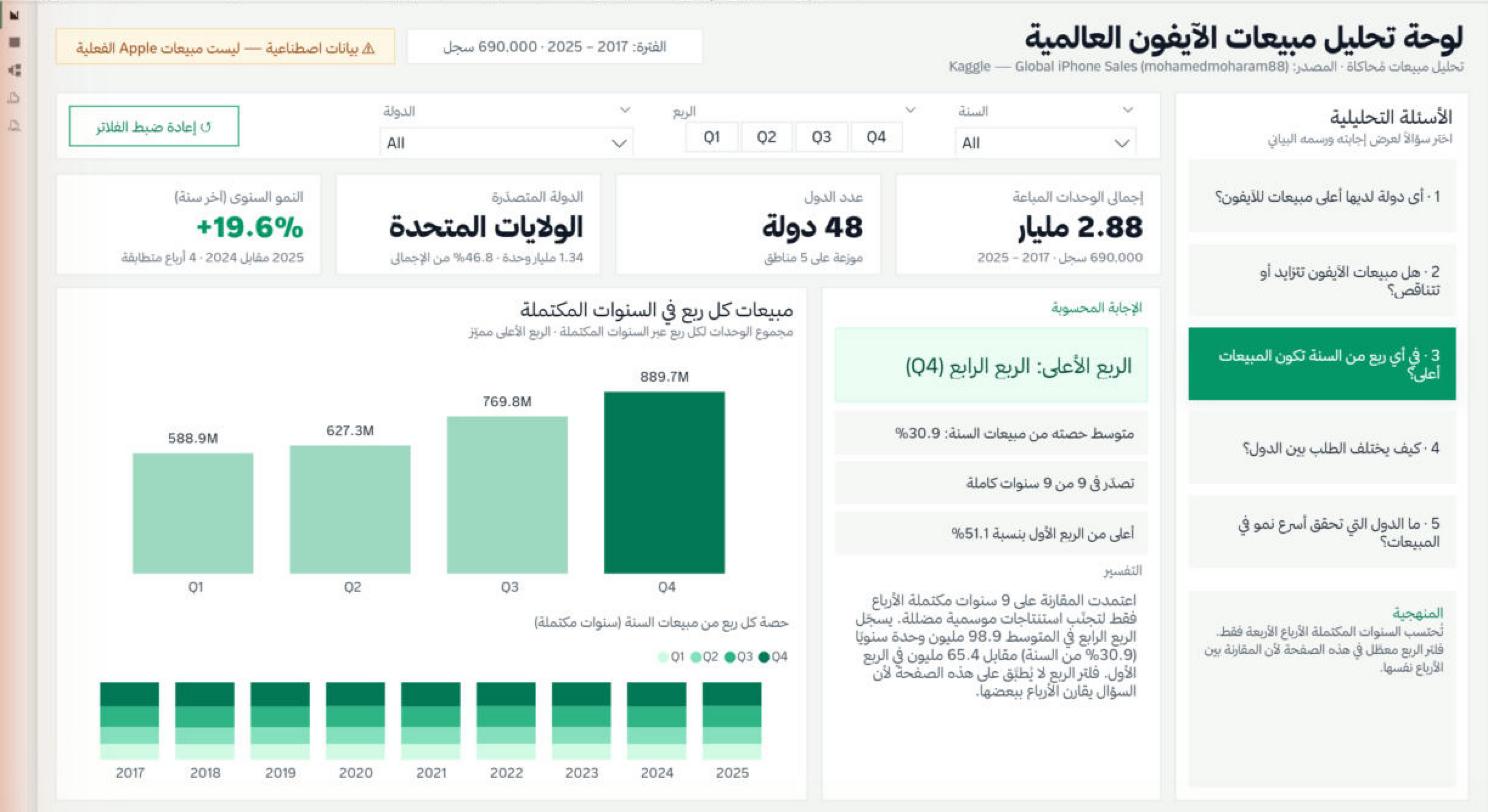Click the المنهجية methodology heading
This screenshot has width=1488, height=812.
pos(1418,613)
